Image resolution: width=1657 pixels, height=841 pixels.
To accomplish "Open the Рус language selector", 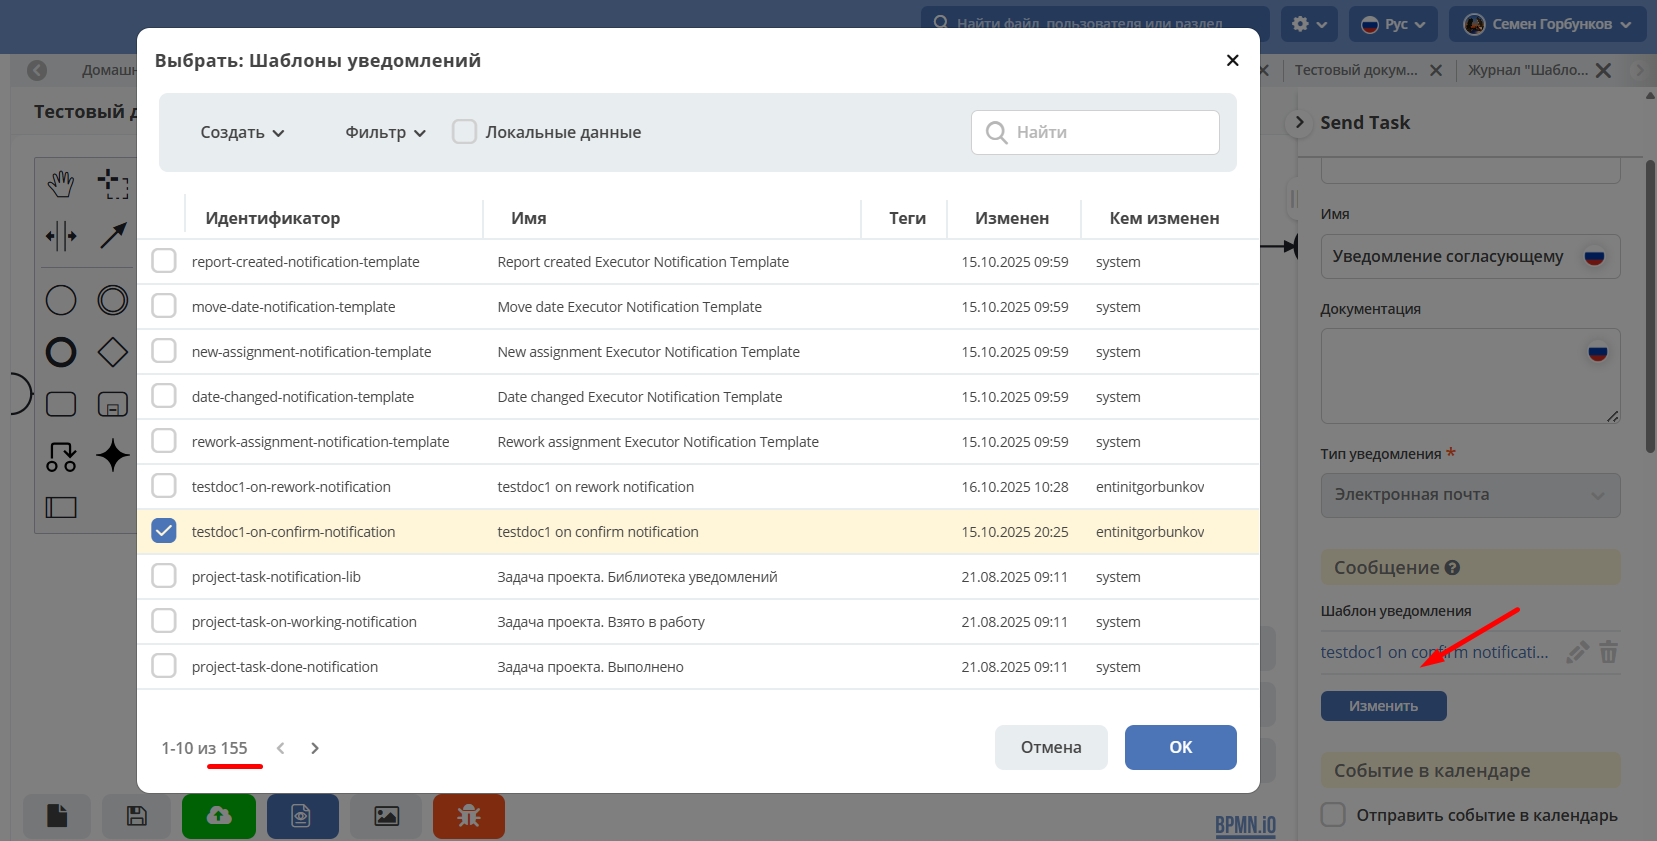I will coord(1393,24).
